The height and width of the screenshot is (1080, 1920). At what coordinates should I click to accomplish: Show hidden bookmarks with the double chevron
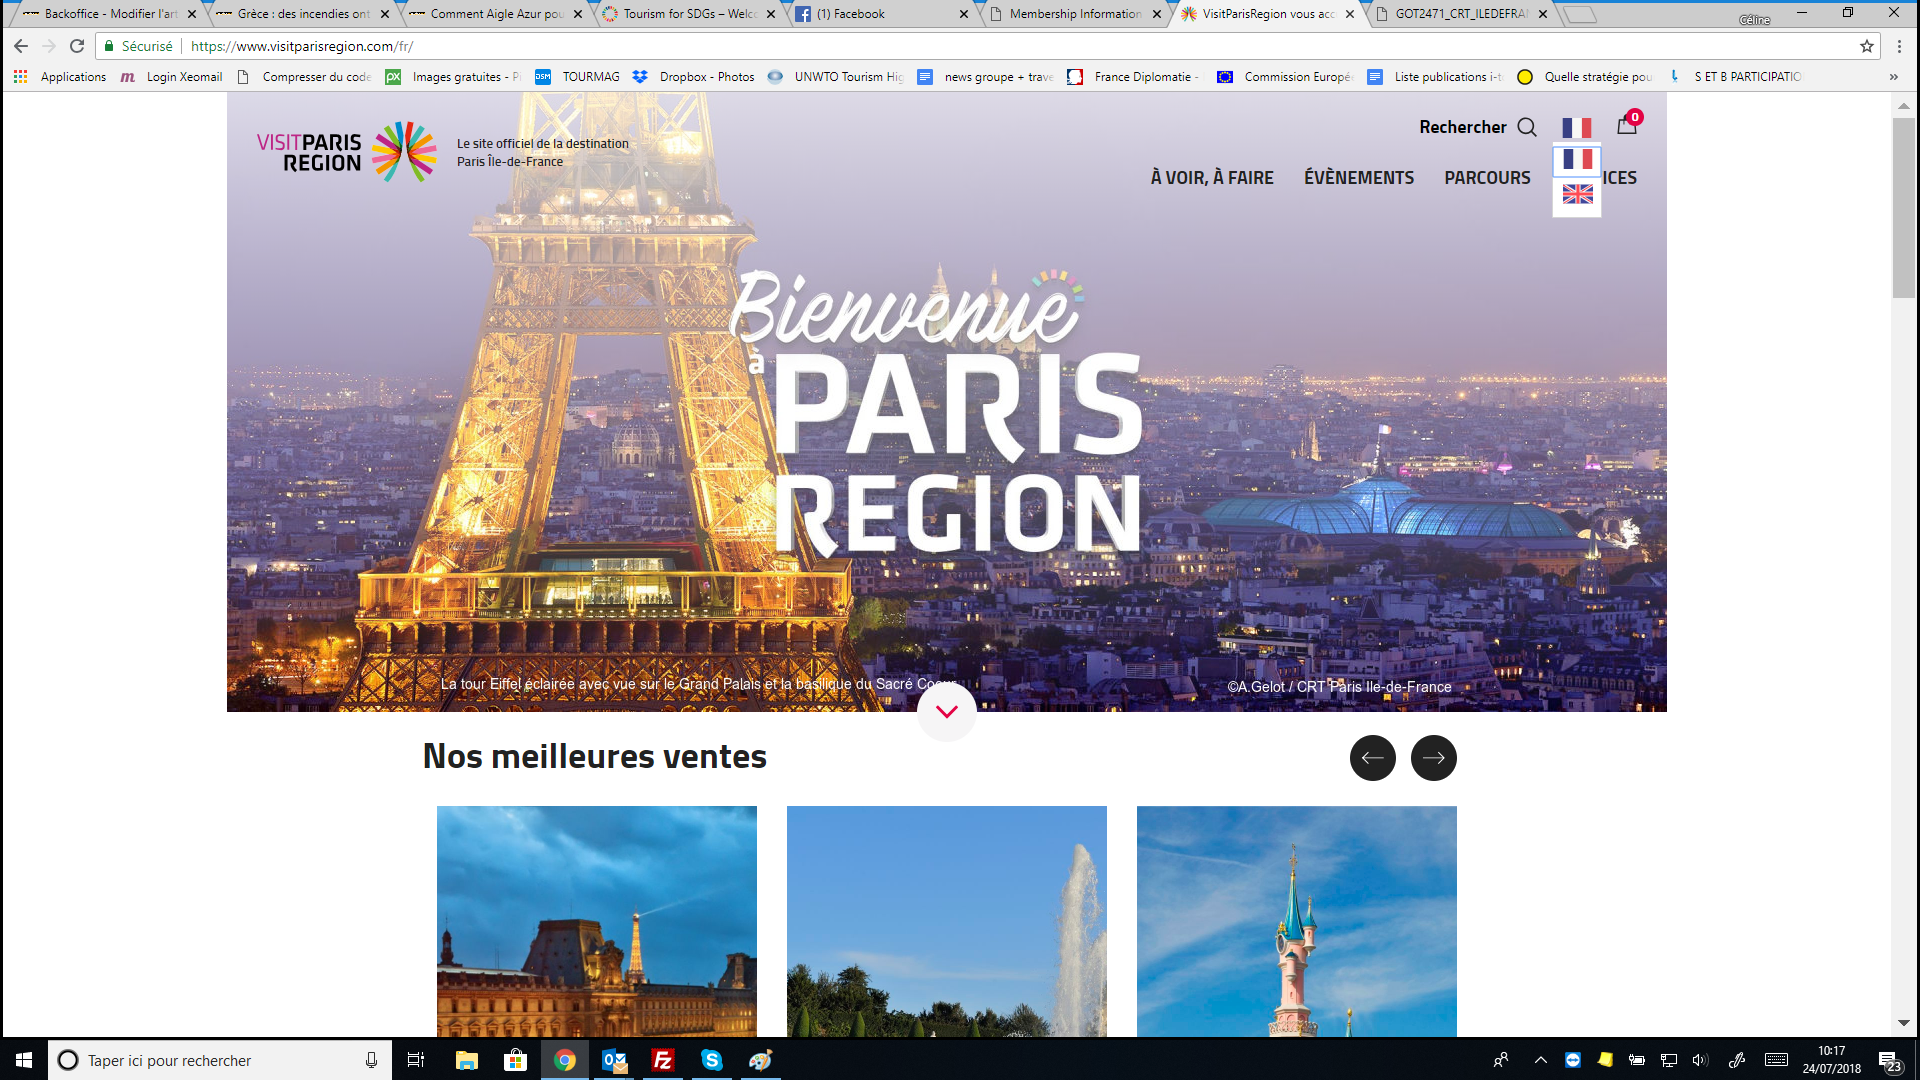[x=1893, y=77]
